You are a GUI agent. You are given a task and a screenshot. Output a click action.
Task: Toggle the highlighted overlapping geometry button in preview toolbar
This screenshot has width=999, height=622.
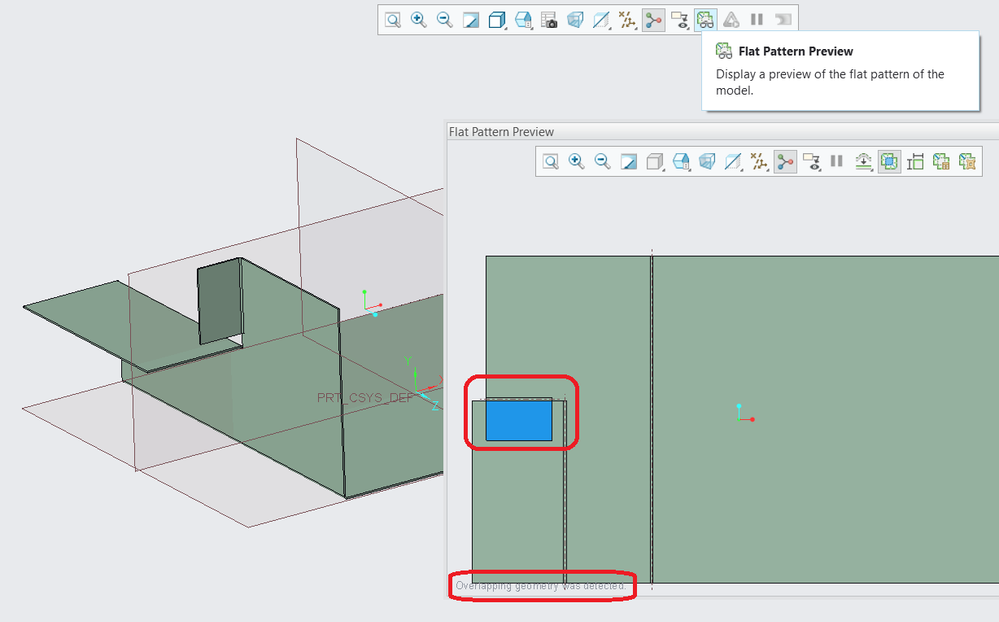[x=889, y=162]
